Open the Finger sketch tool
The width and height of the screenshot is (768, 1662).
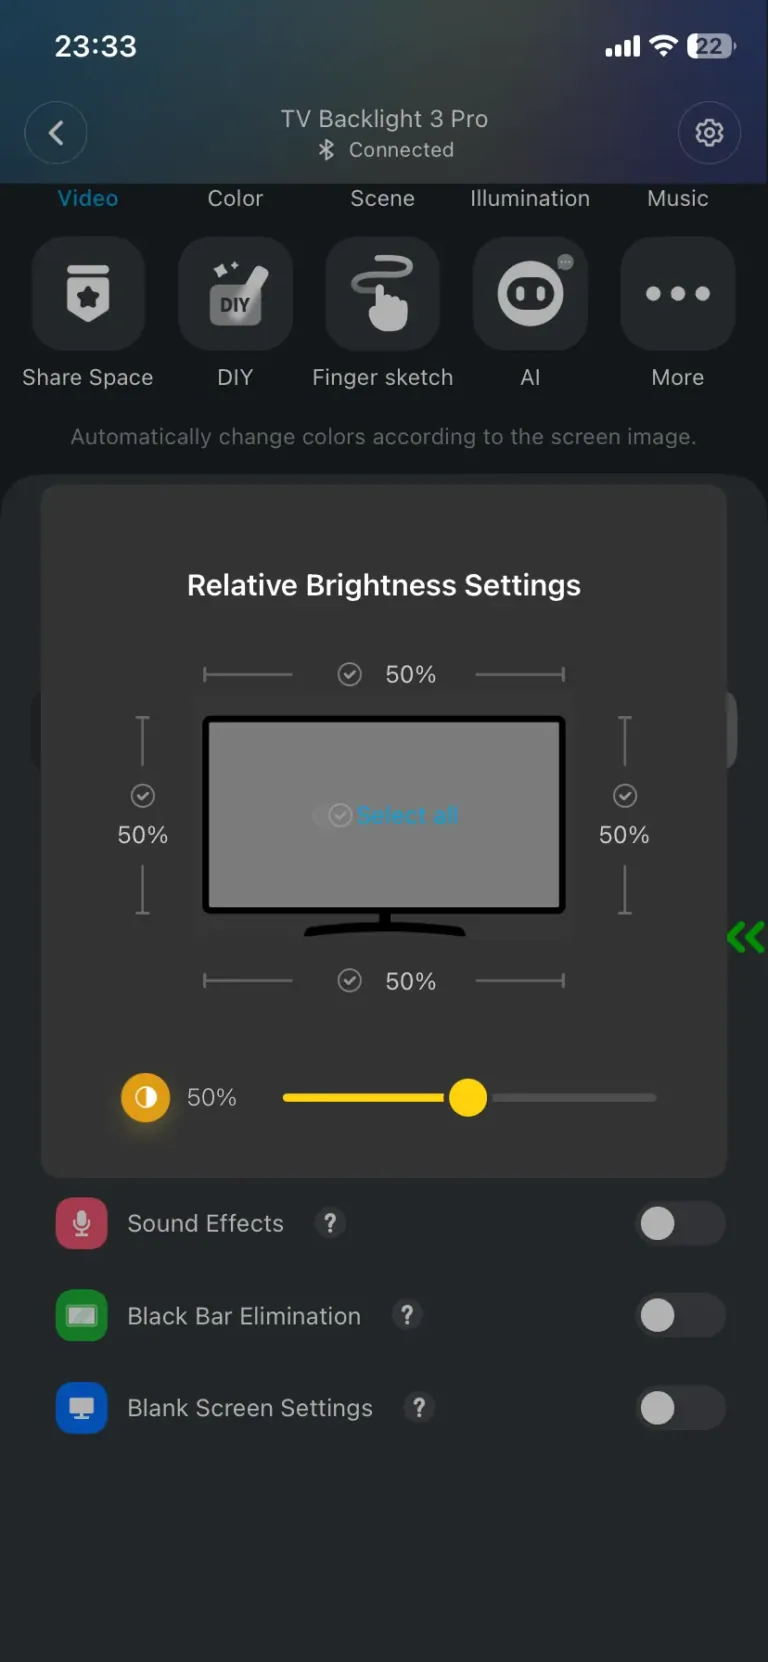click(x=383, y=293)
